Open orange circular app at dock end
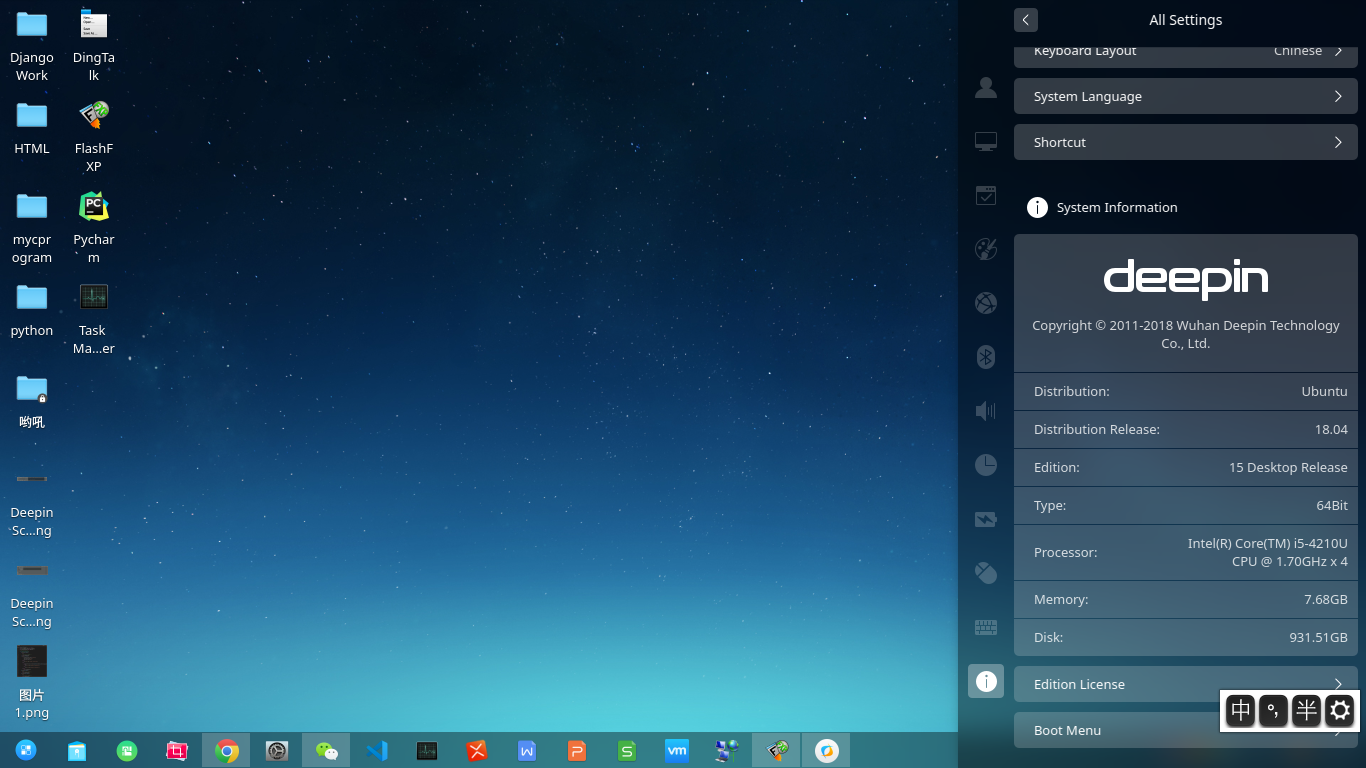Screen dimensions: 1366x768 827,750
